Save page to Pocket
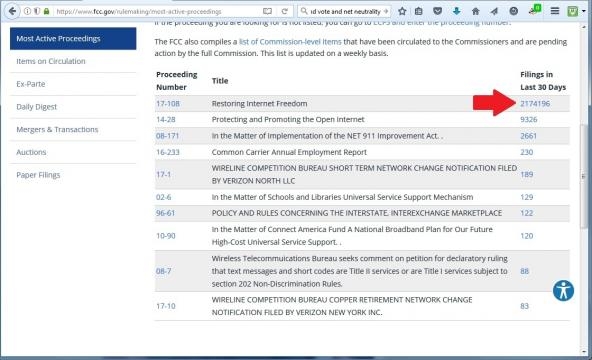Screen dimensions: 592x360 tap(438, 11)
